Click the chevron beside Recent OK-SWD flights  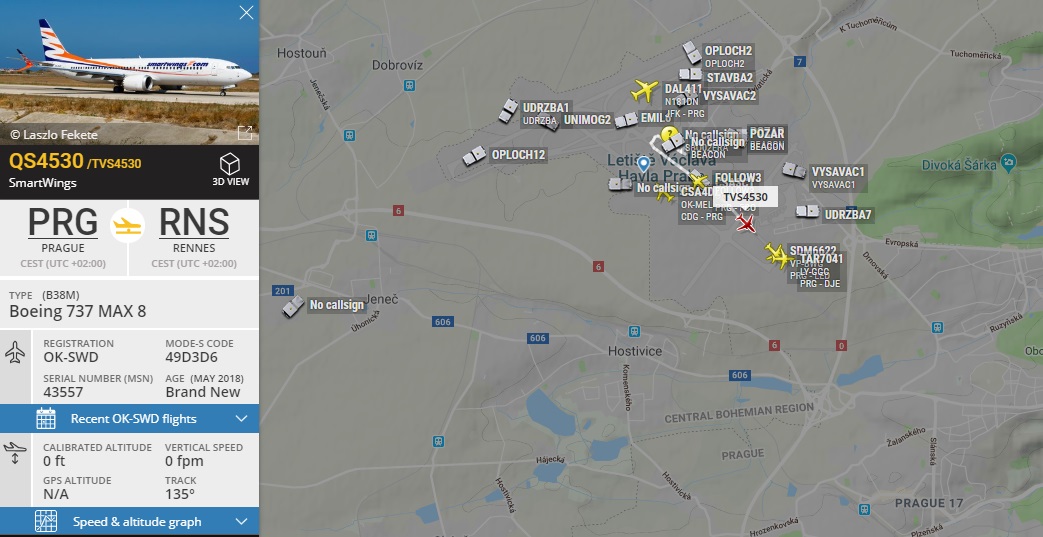[x=241, y=419]
